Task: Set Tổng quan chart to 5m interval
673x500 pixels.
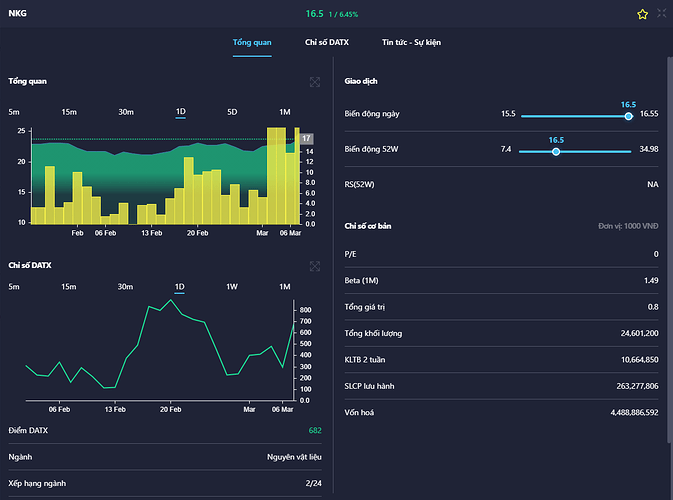Action: click(x=14, y=112)
